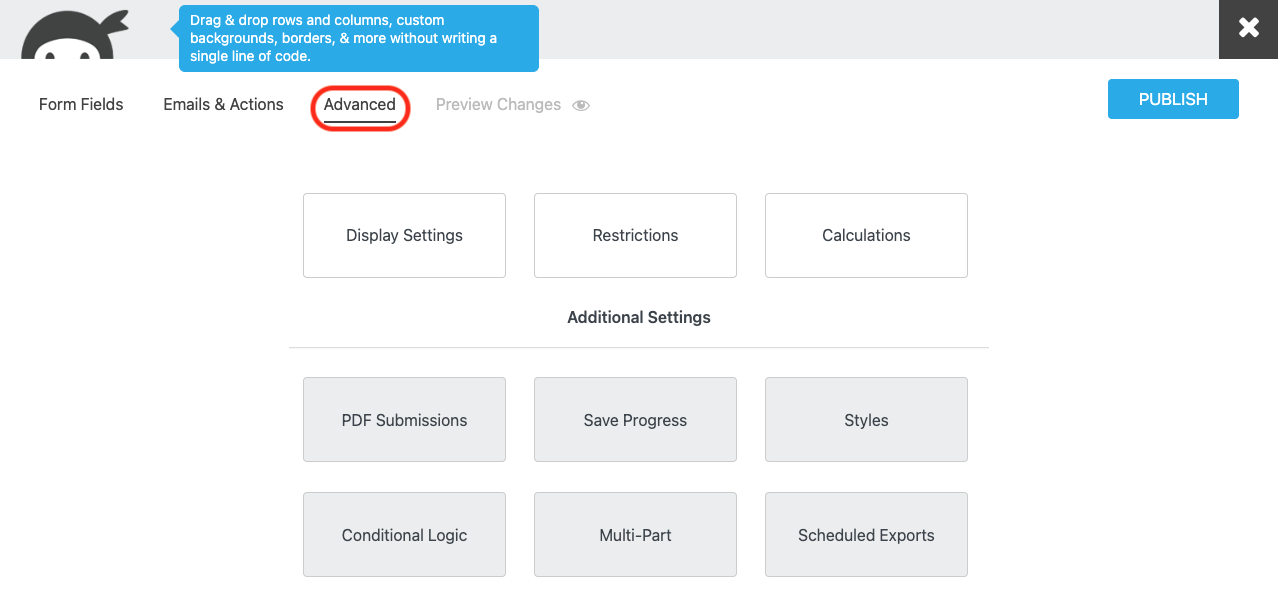Open PDF Submissions settings
Viewport: 1278px width, 615px height.
[x=404, y=420]
